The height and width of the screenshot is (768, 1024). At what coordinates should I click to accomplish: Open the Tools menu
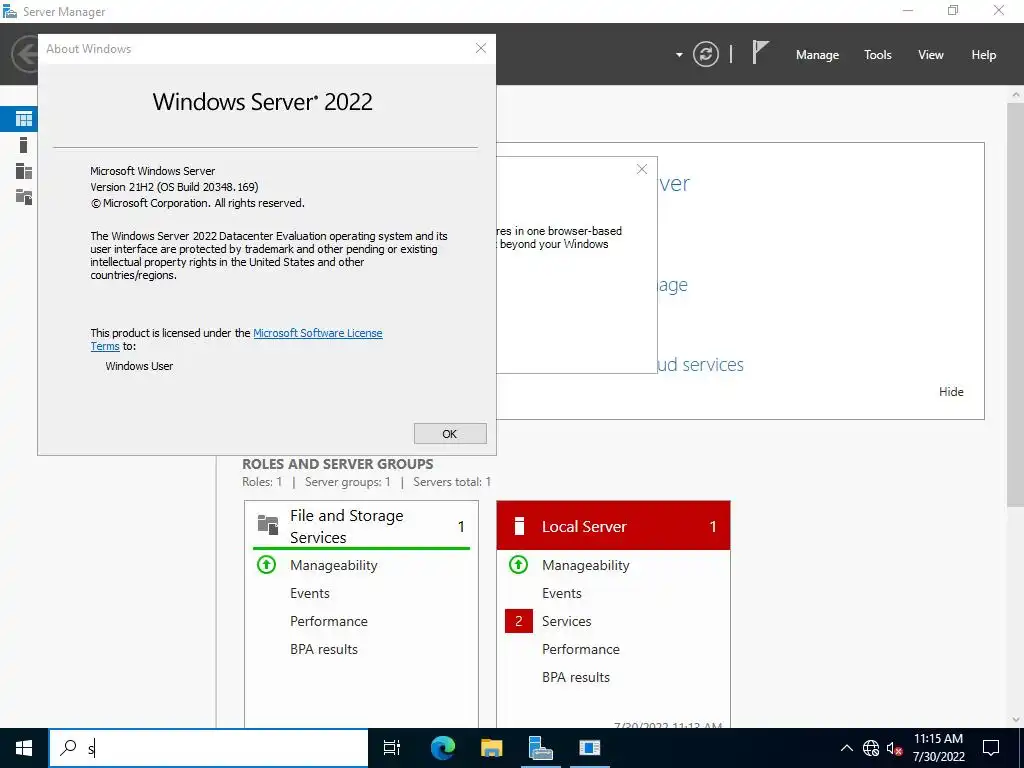tap(877, 55)
